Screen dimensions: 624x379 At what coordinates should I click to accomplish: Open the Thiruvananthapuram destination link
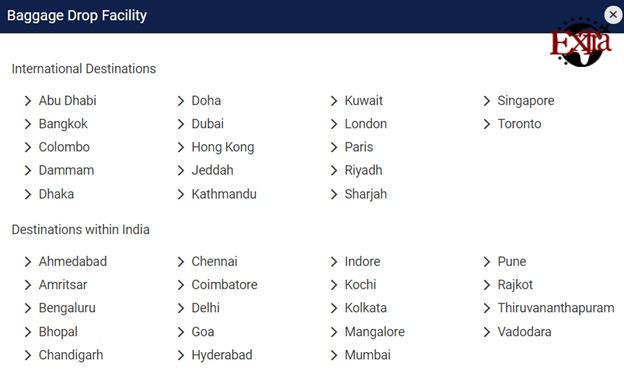[x=556, y=308]
